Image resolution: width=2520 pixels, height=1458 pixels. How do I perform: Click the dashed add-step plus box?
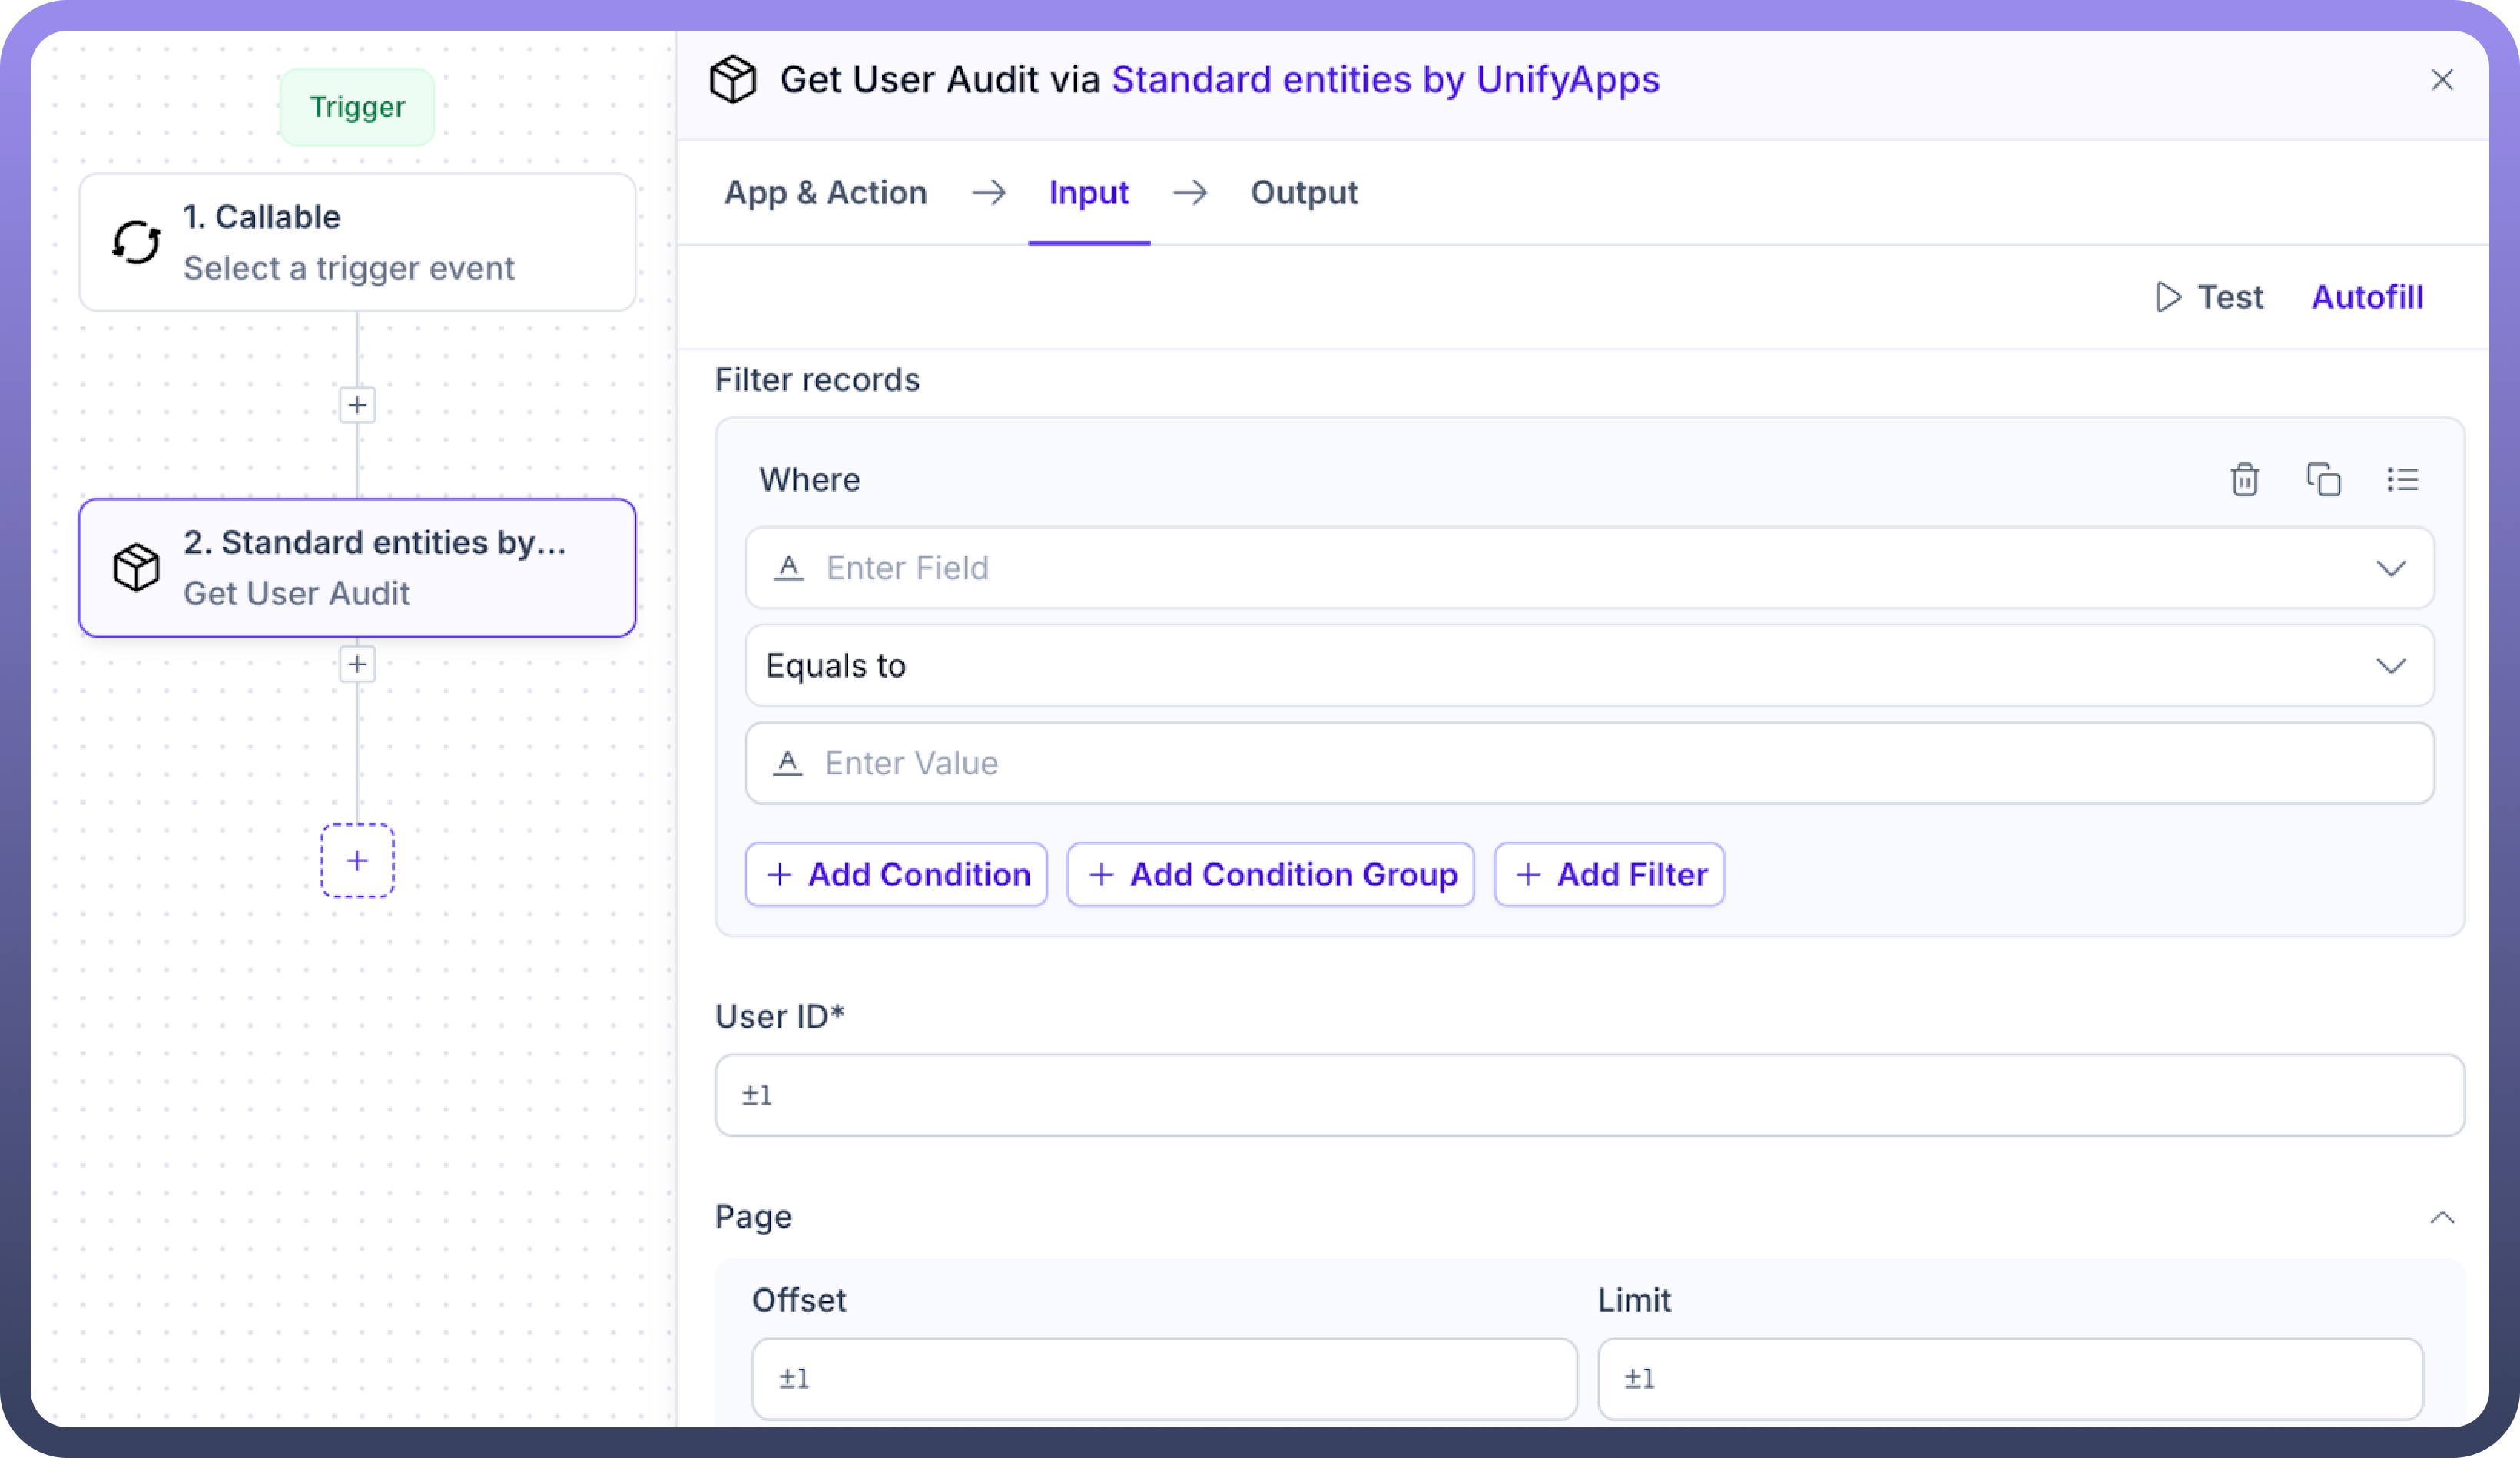pyautogui.click(x=357, y=861)
